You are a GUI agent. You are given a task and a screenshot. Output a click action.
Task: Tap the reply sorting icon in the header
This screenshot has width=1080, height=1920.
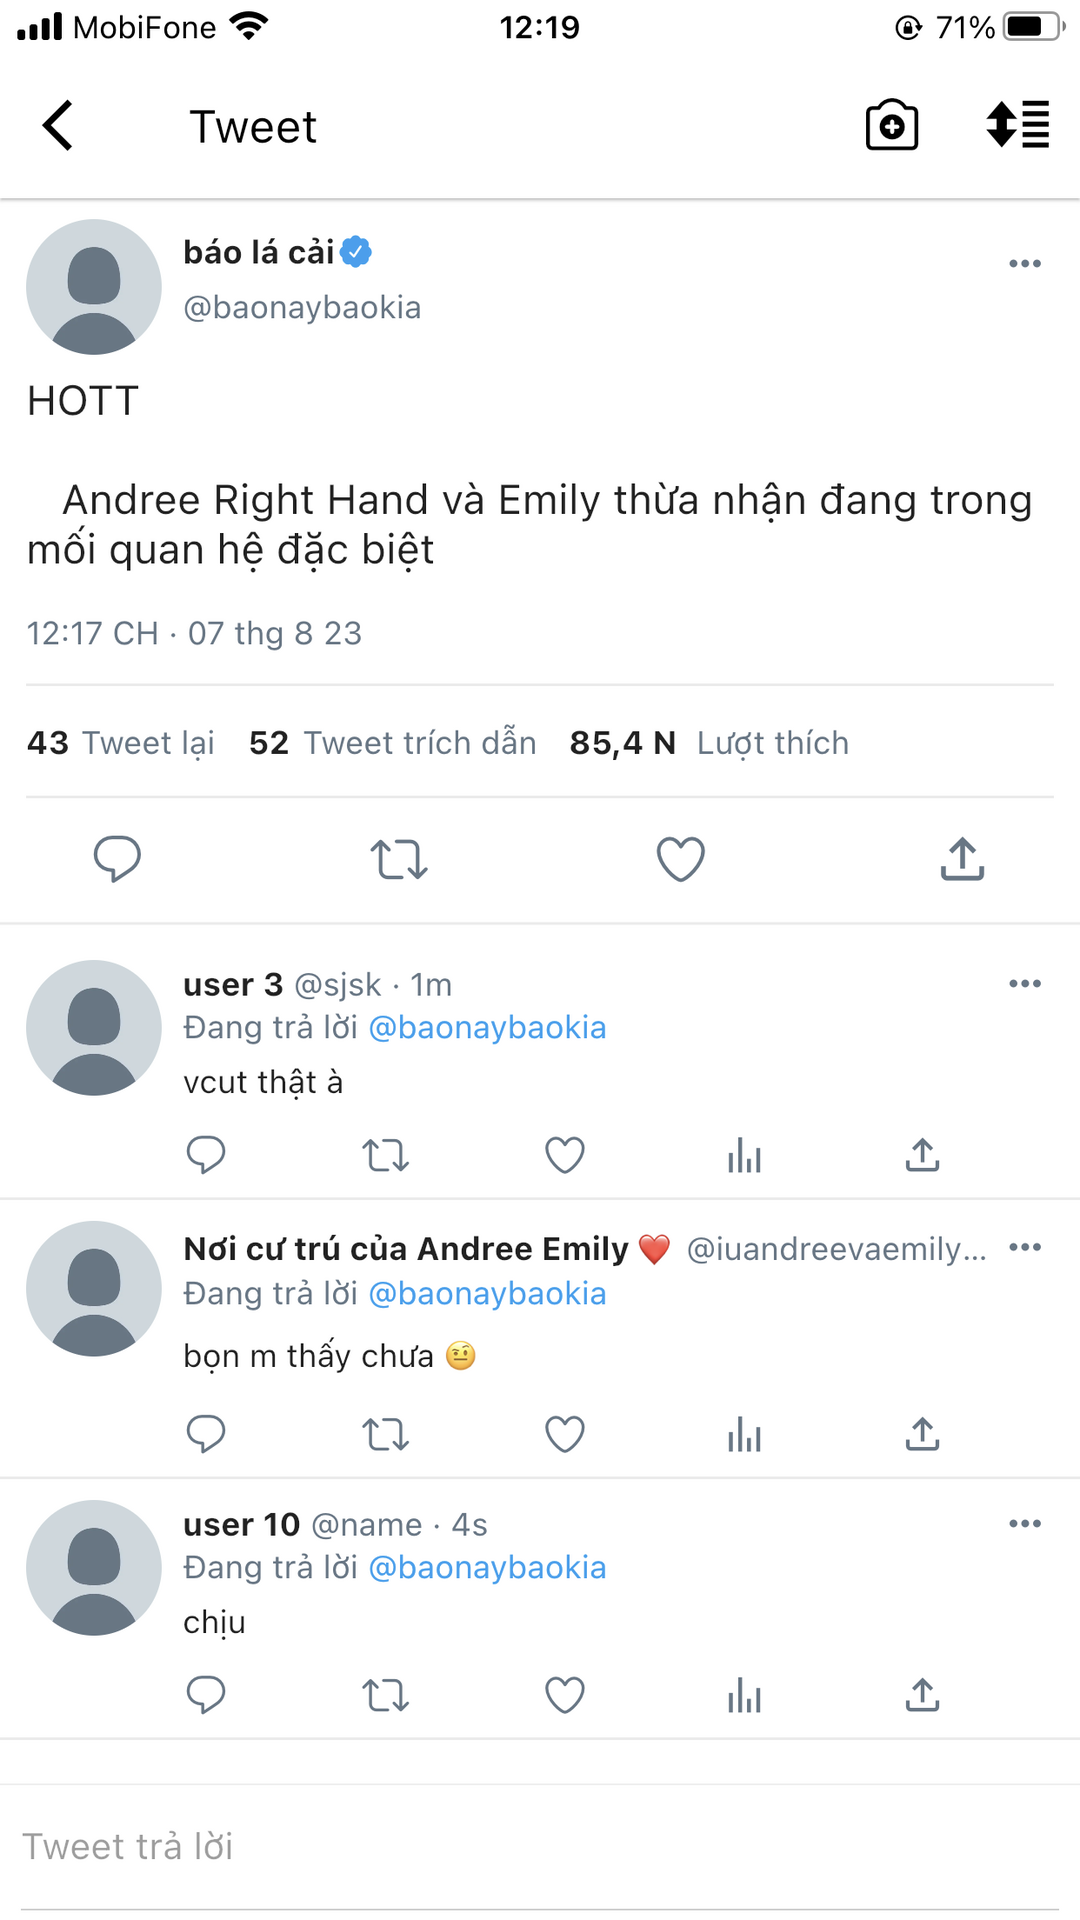click(1017, 125)
